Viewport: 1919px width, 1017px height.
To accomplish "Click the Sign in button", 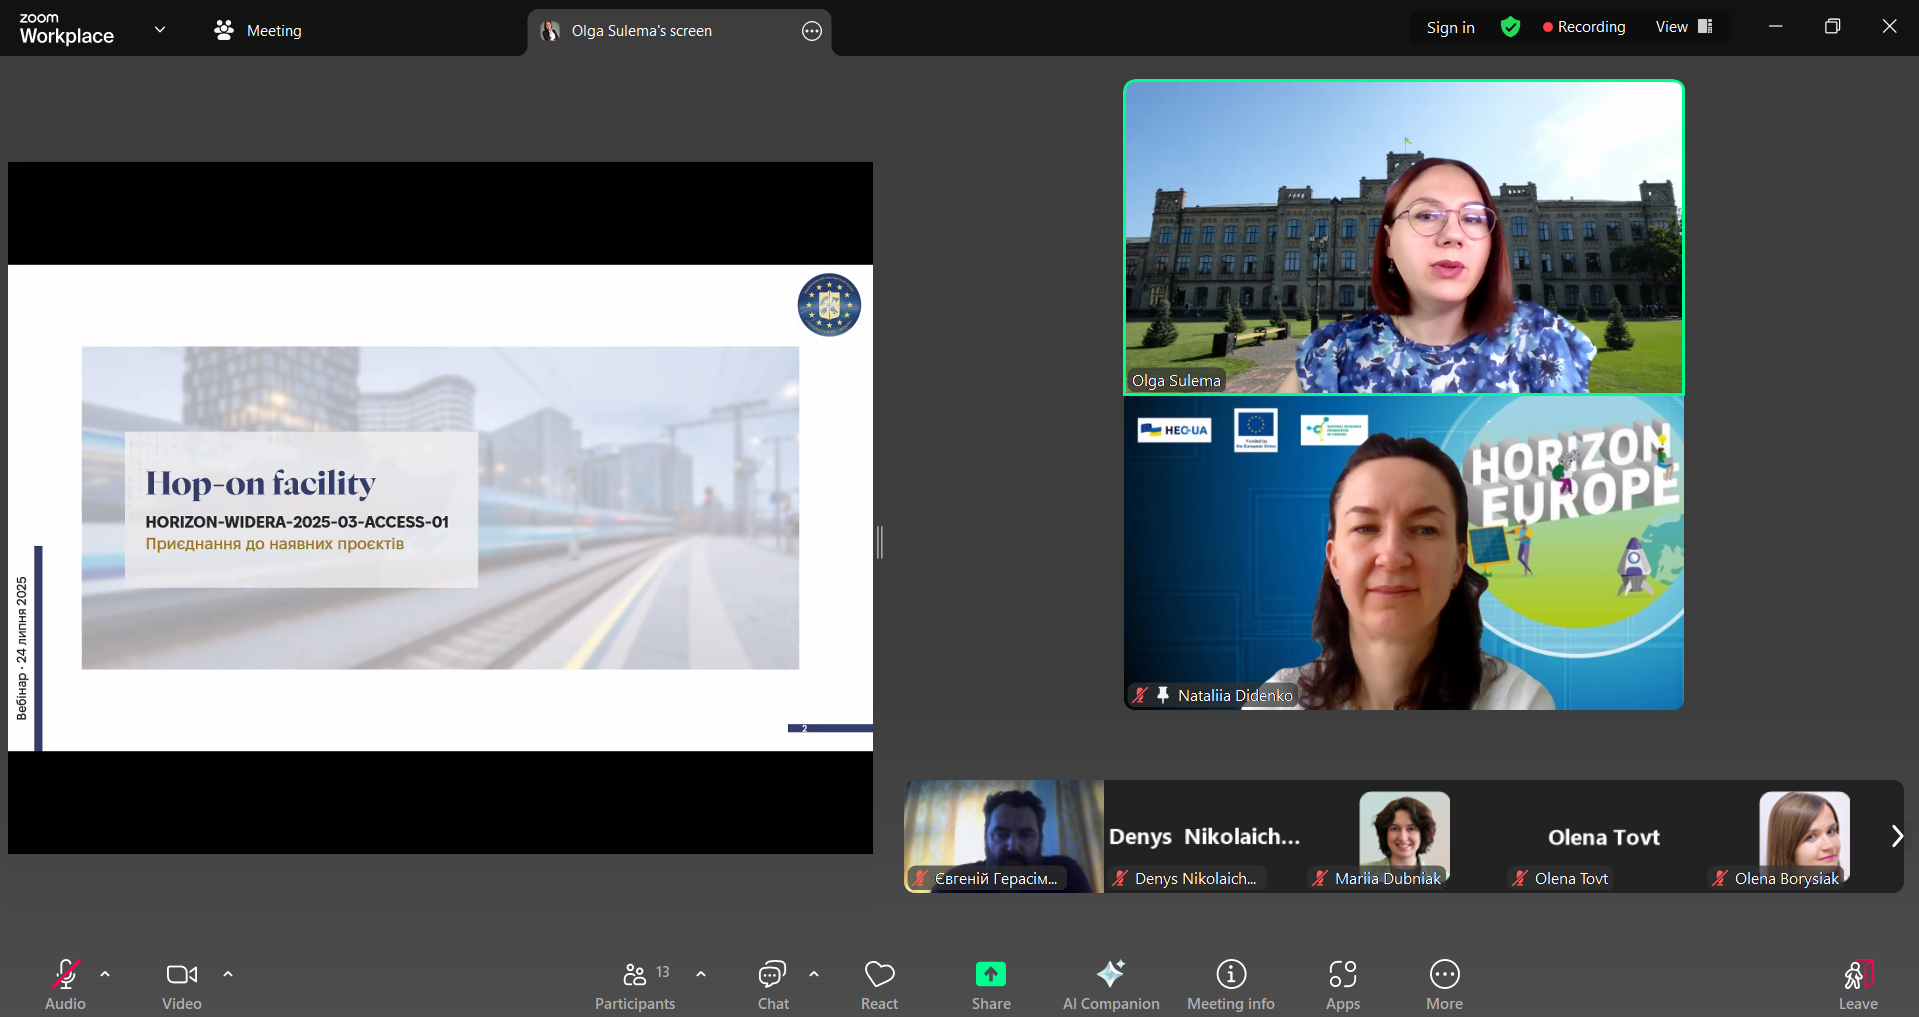I will point(1451,27).
